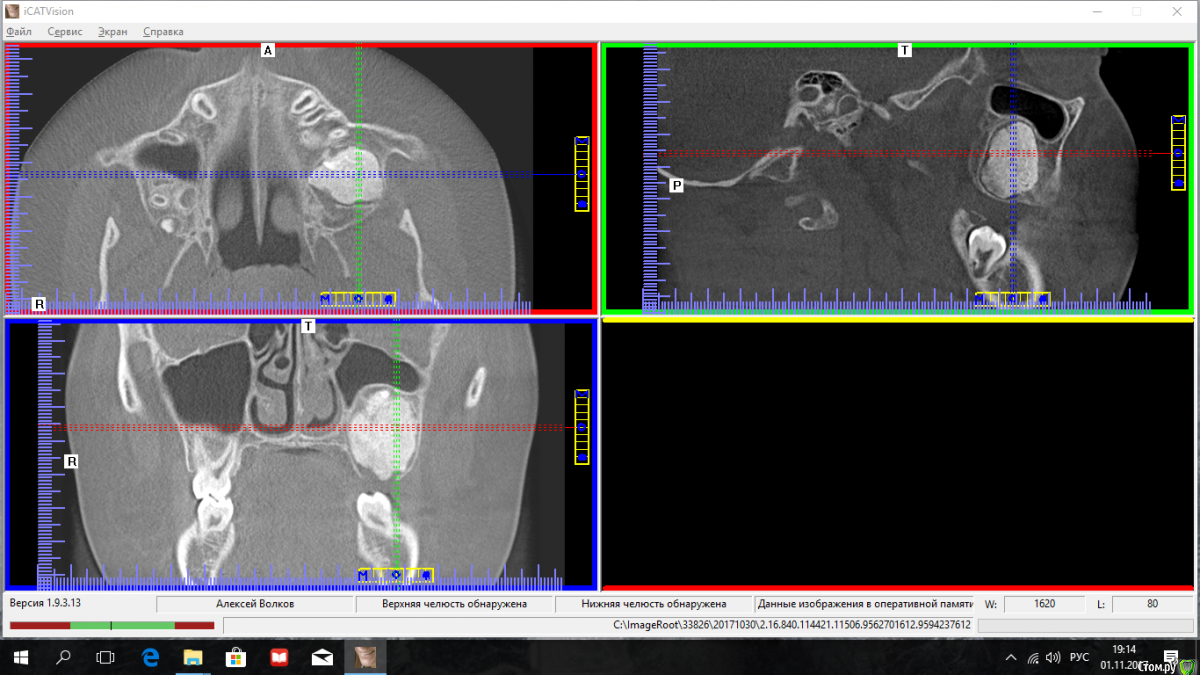The image size is (1200, 675).
Task: Click patient name Алексей Волков in status bar
Action: pos(255,604)
